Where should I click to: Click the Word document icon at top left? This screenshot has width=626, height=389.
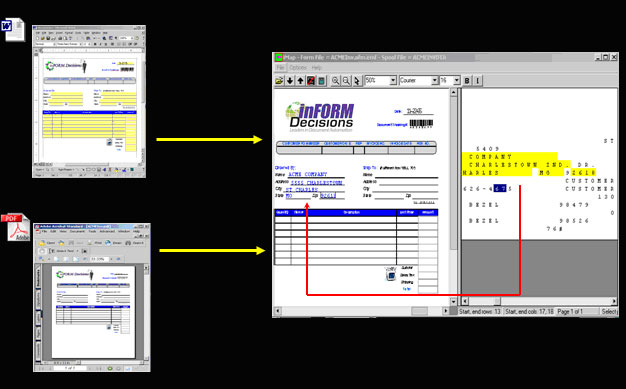(x=13, y=29)
